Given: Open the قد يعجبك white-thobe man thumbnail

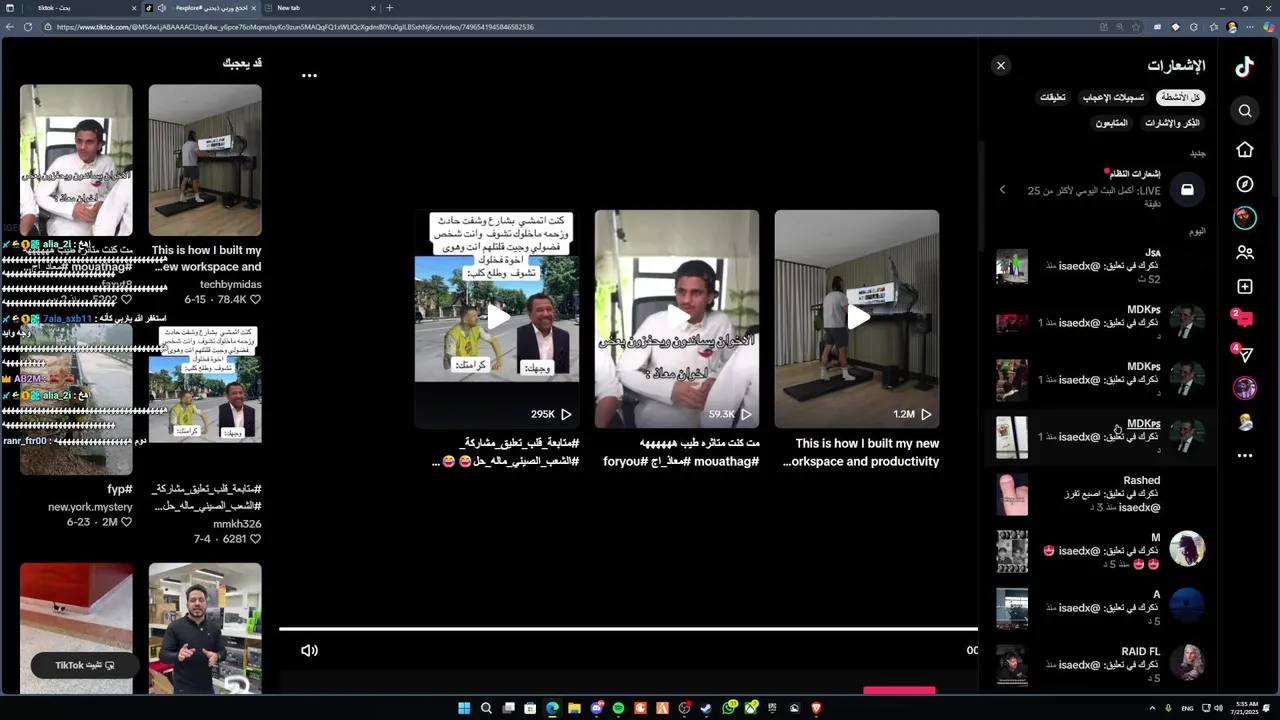Looking at the screenshot, I should tap(76, 160).
